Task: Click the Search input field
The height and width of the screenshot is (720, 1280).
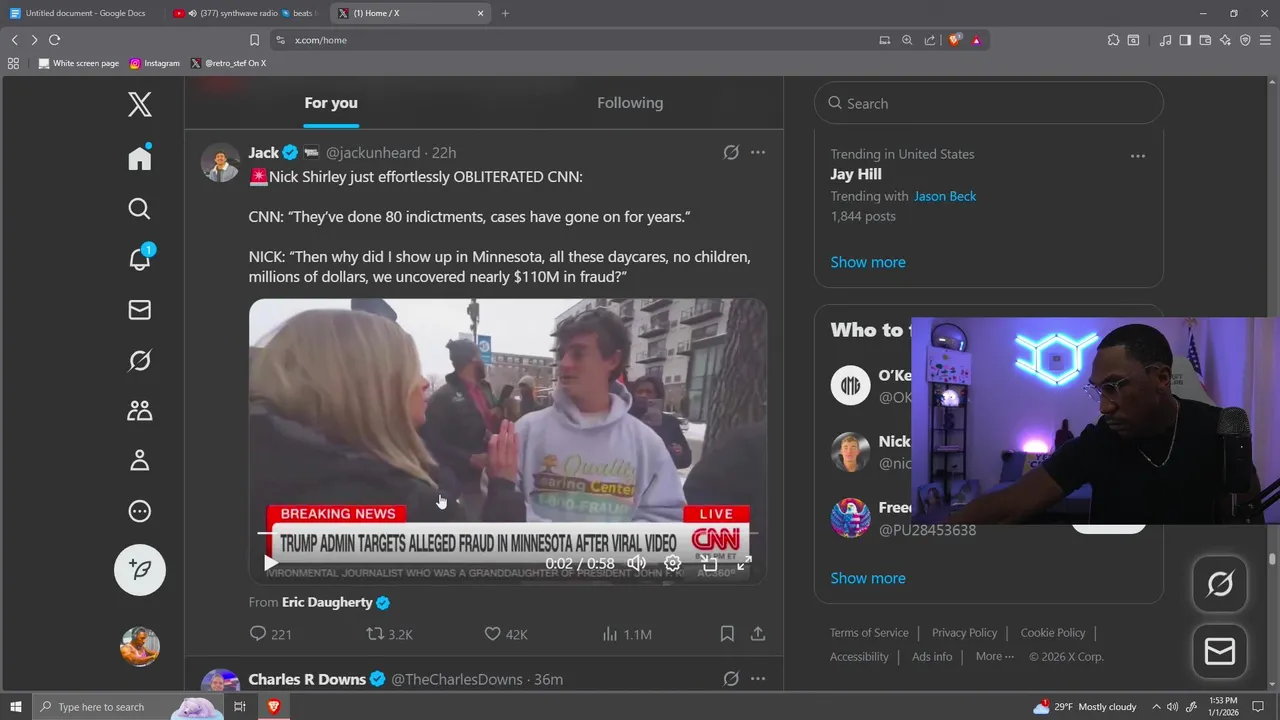Action: [989, 103]
